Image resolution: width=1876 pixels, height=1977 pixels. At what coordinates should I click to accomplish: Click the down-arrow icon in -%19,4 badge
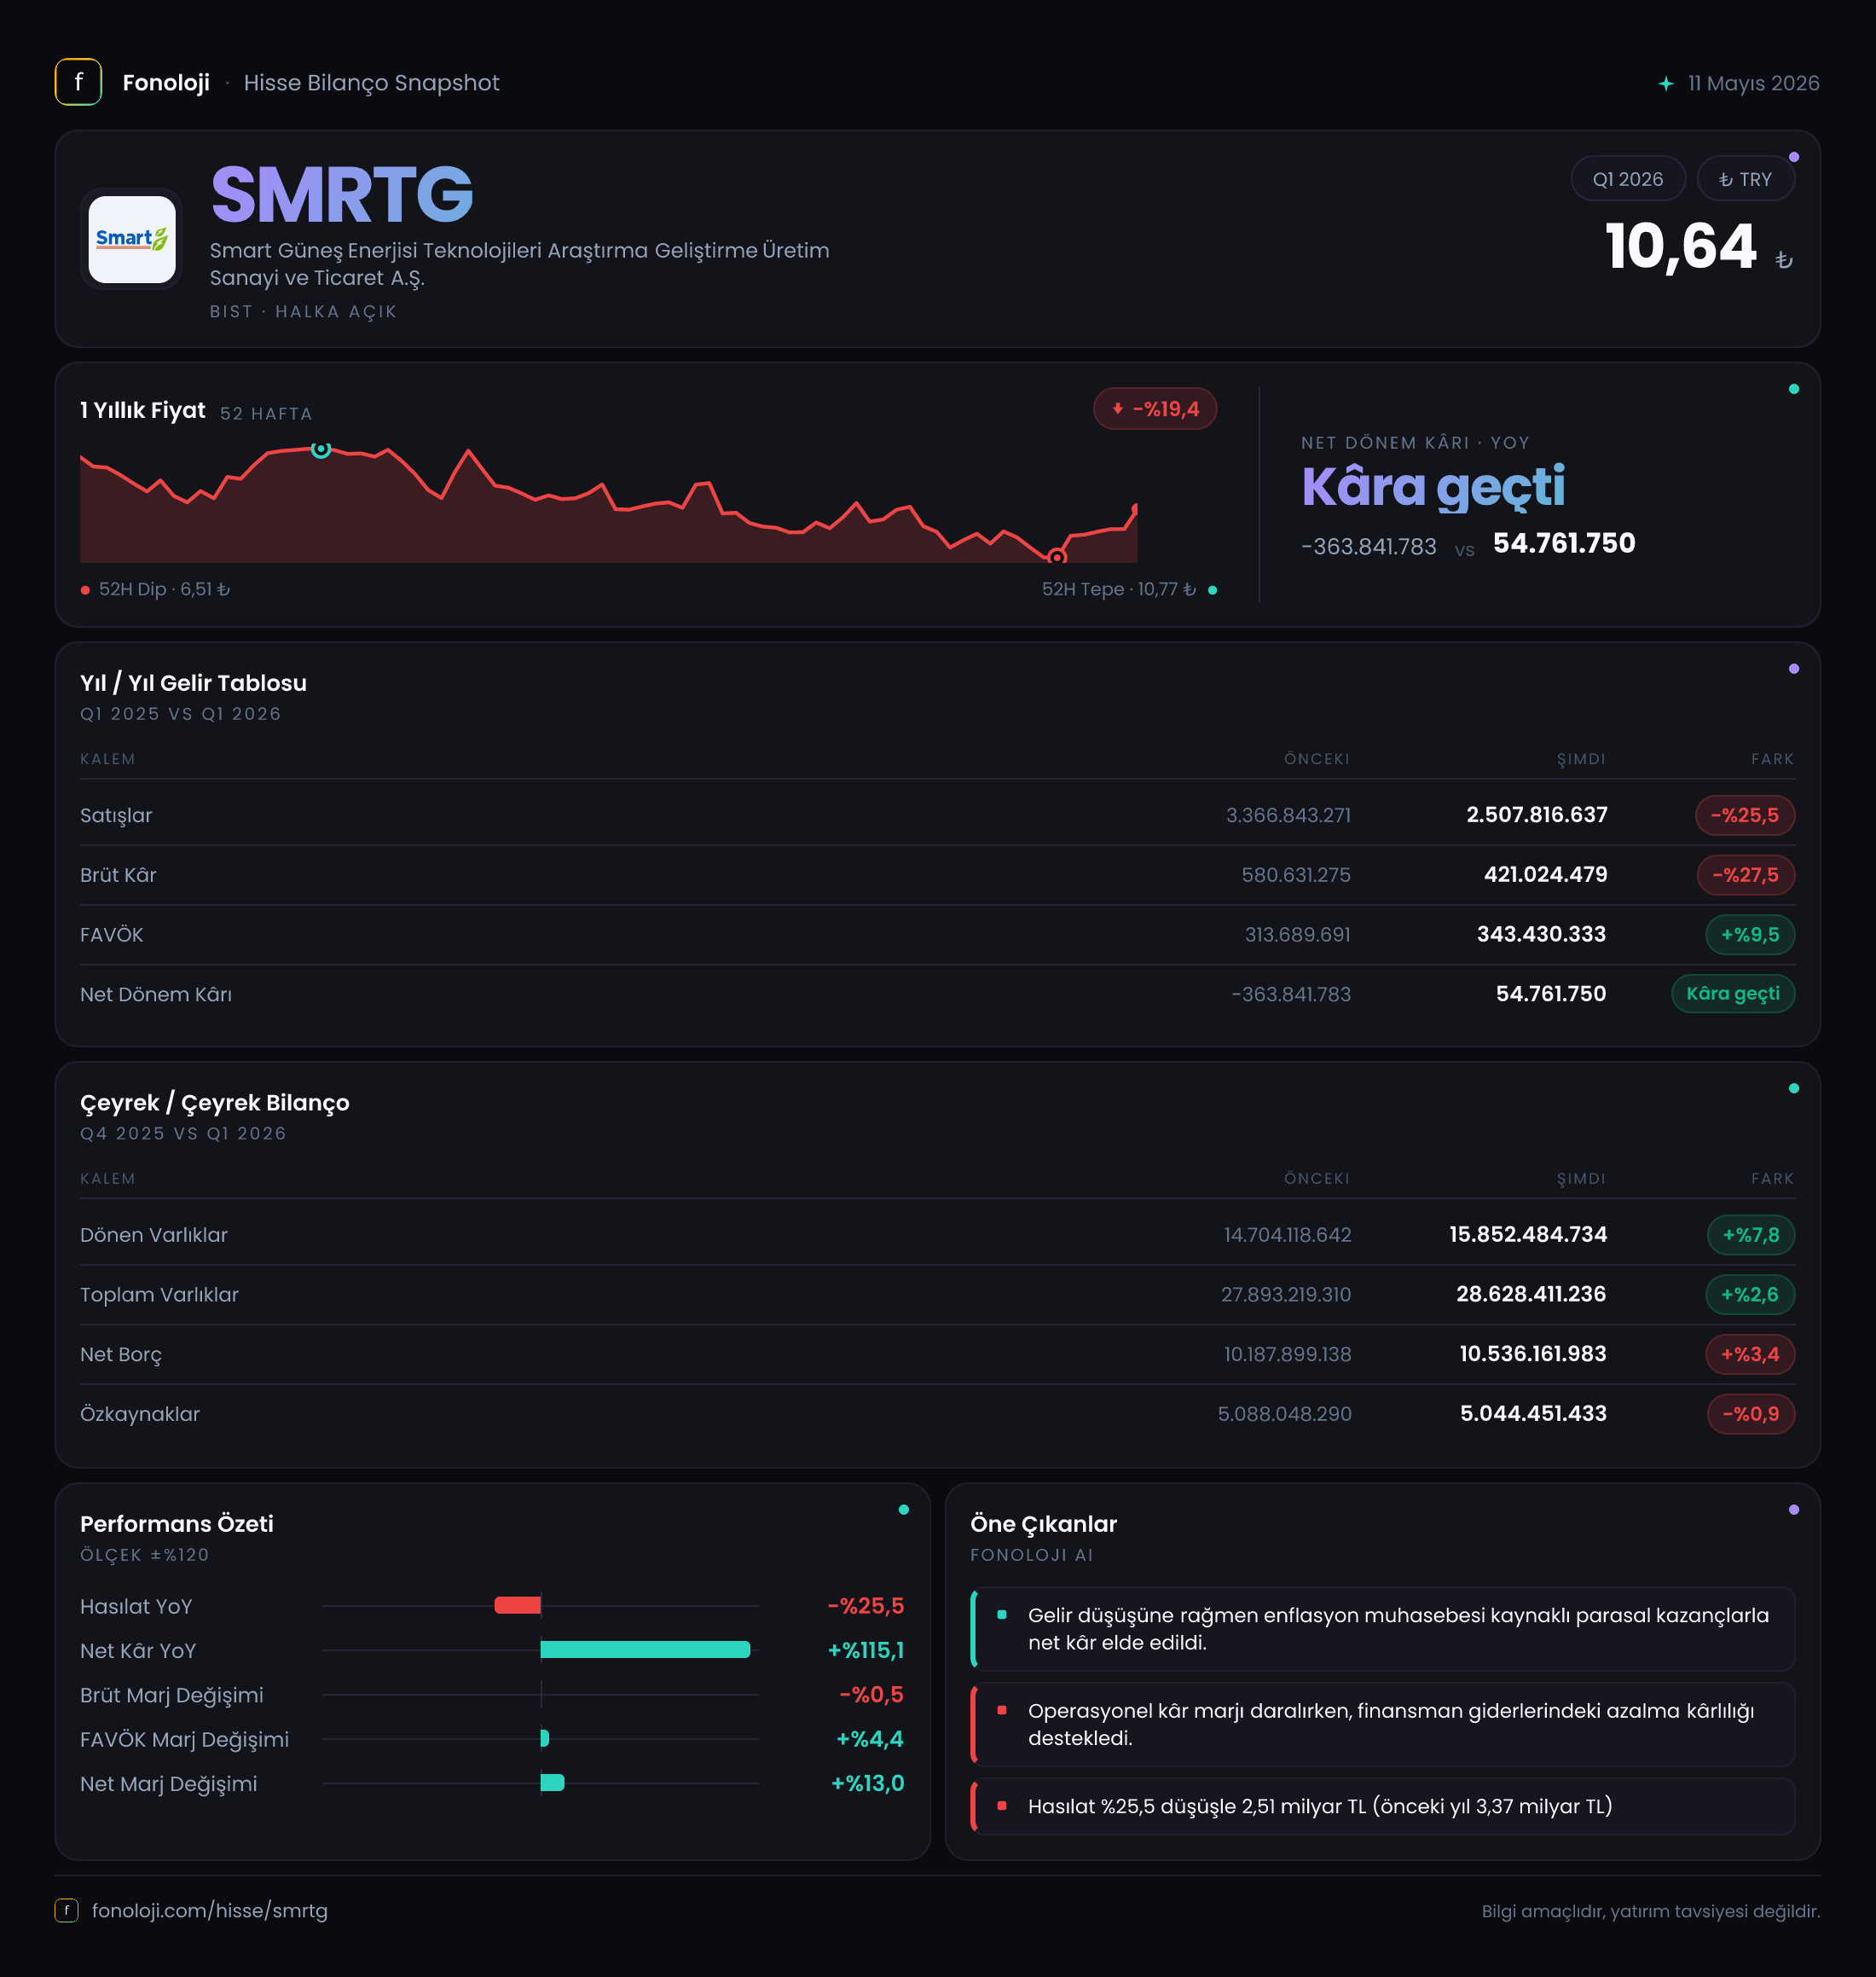1118,409
